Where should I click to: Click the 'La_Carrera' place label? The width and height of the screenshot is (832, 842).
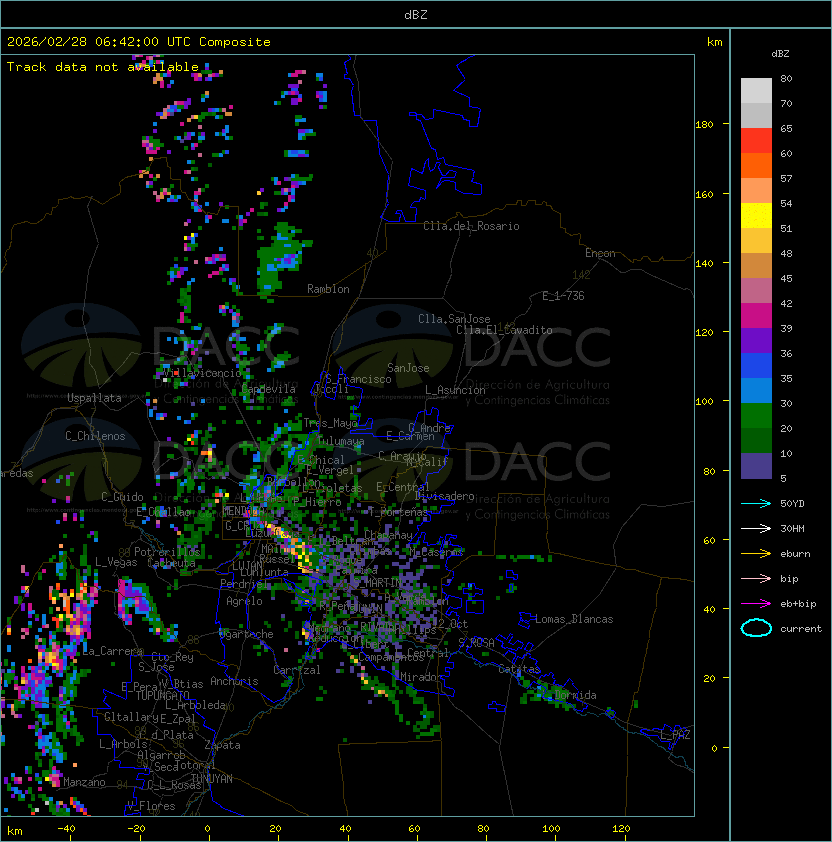pos(112,651)
